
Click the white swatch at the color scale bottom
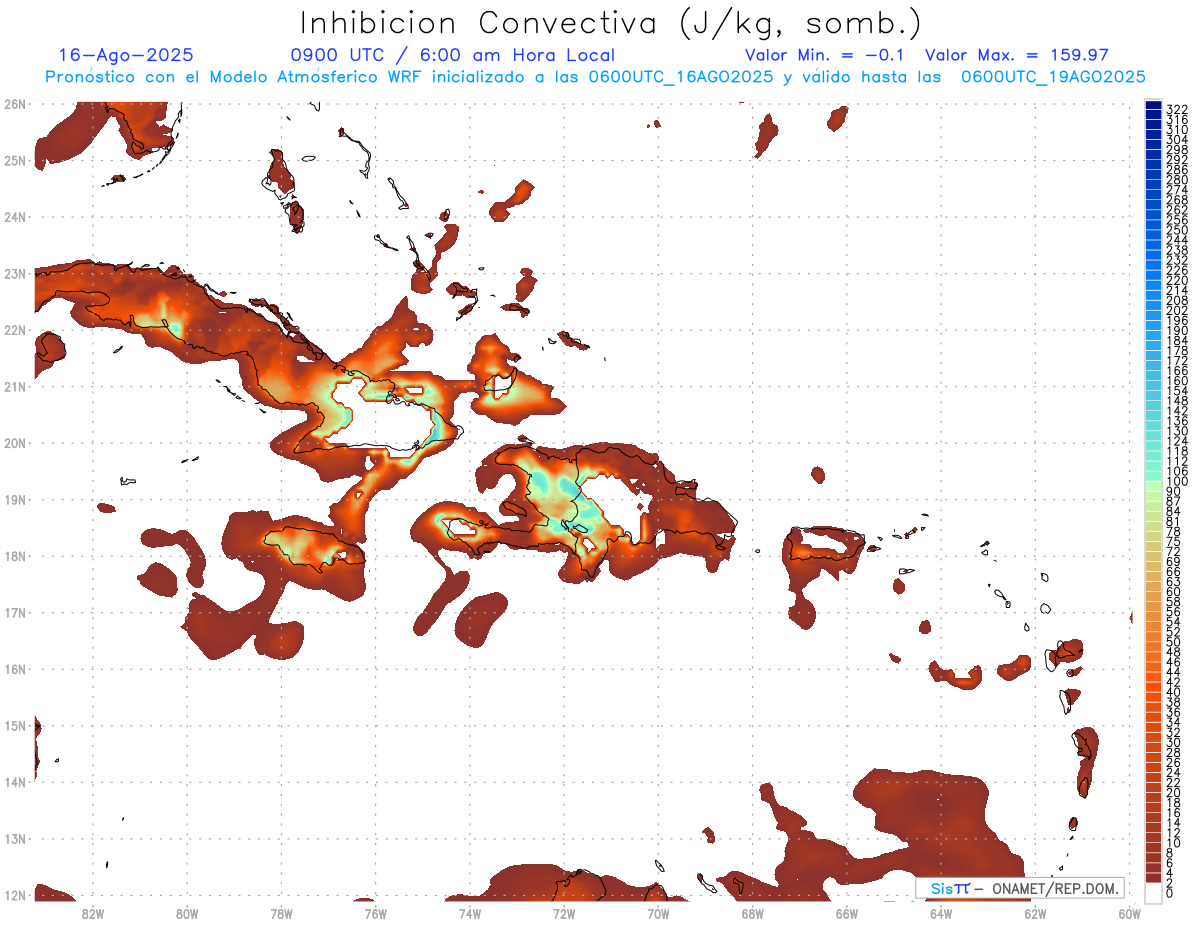[x=1154, y=892]
